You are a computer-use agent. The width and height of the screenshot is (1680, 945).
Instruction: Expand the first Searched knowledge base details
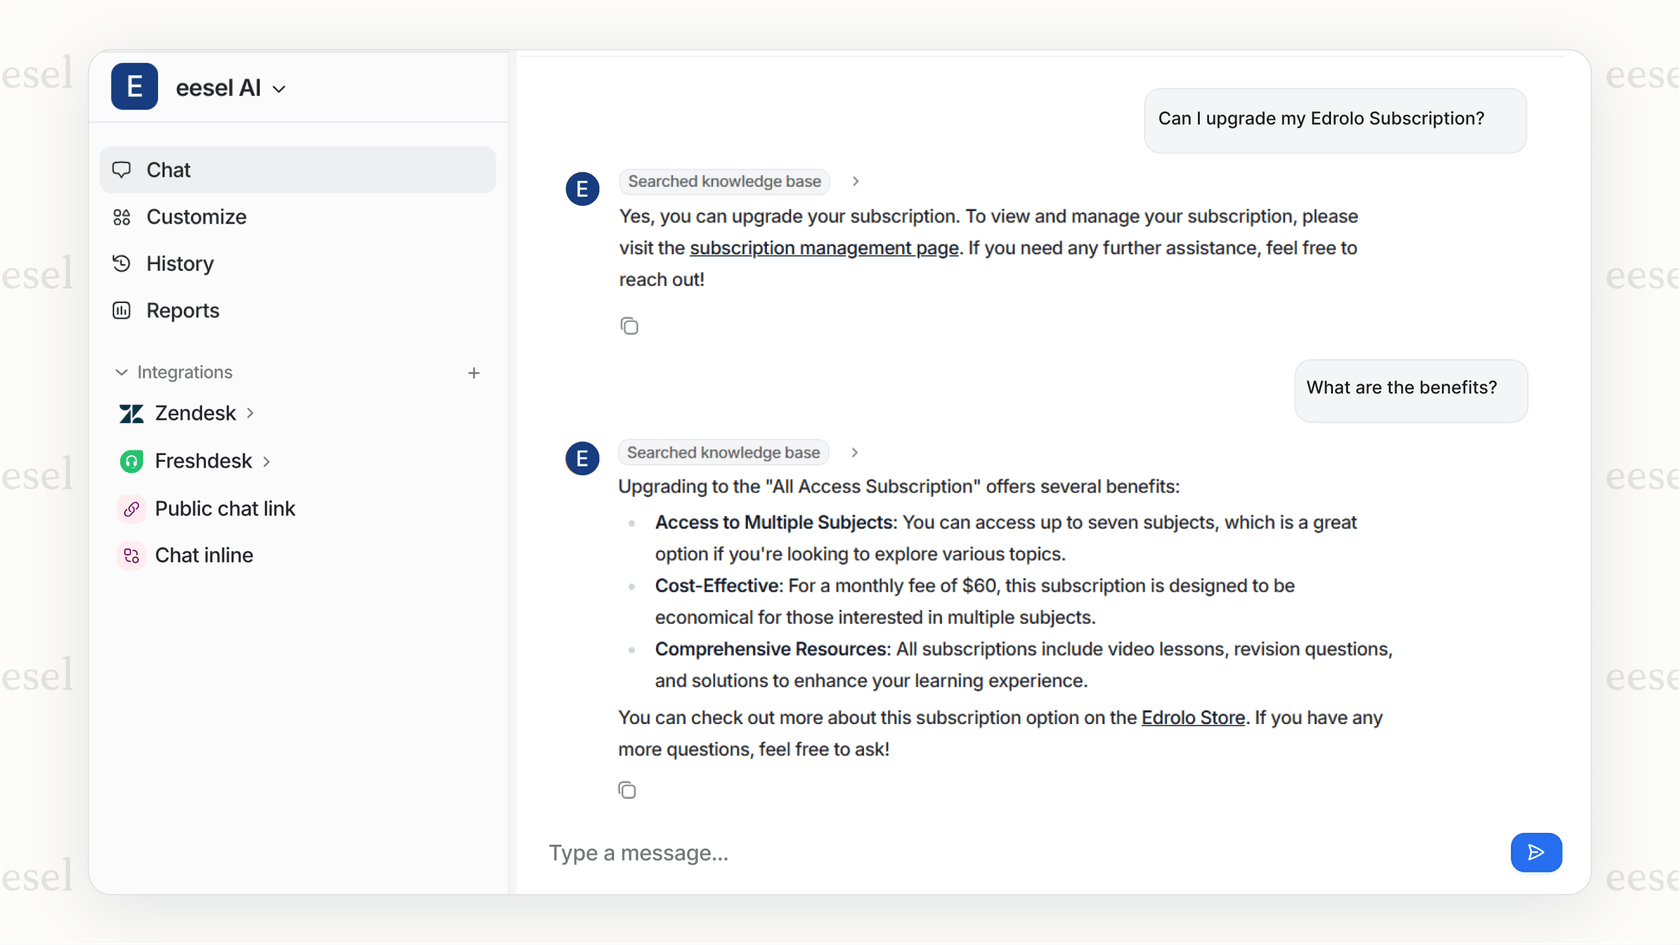coord(856,181)
